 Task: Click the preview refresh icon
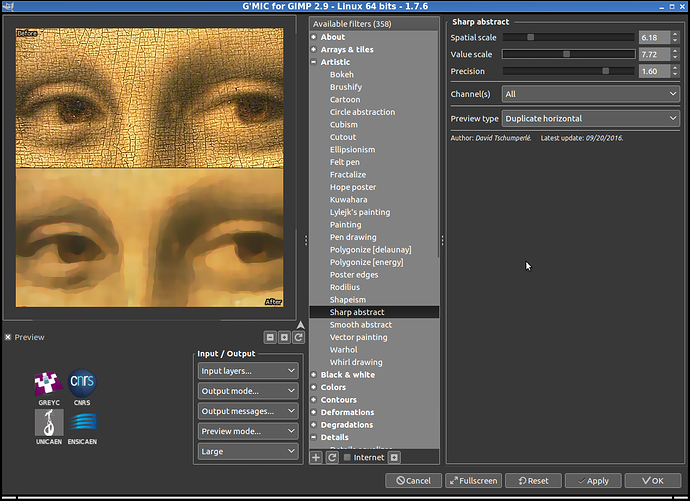click(x=298, y=337)
